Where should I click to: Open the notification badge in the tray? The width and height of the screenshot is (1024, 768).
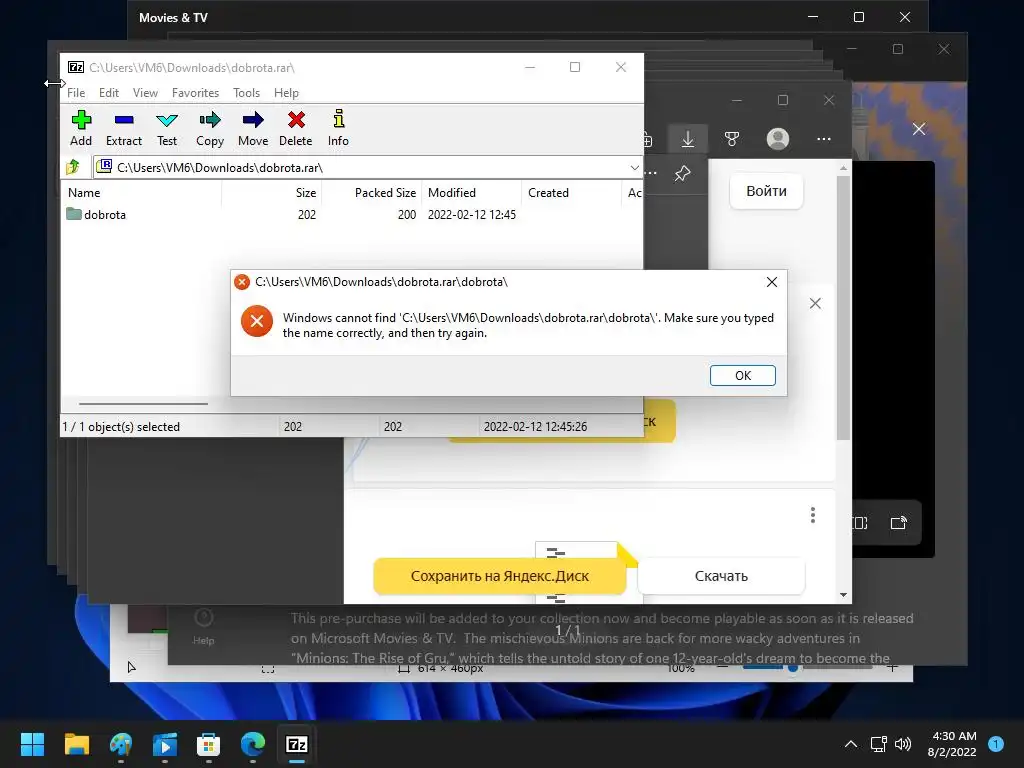pyautogui.click(x=996, y=743)
